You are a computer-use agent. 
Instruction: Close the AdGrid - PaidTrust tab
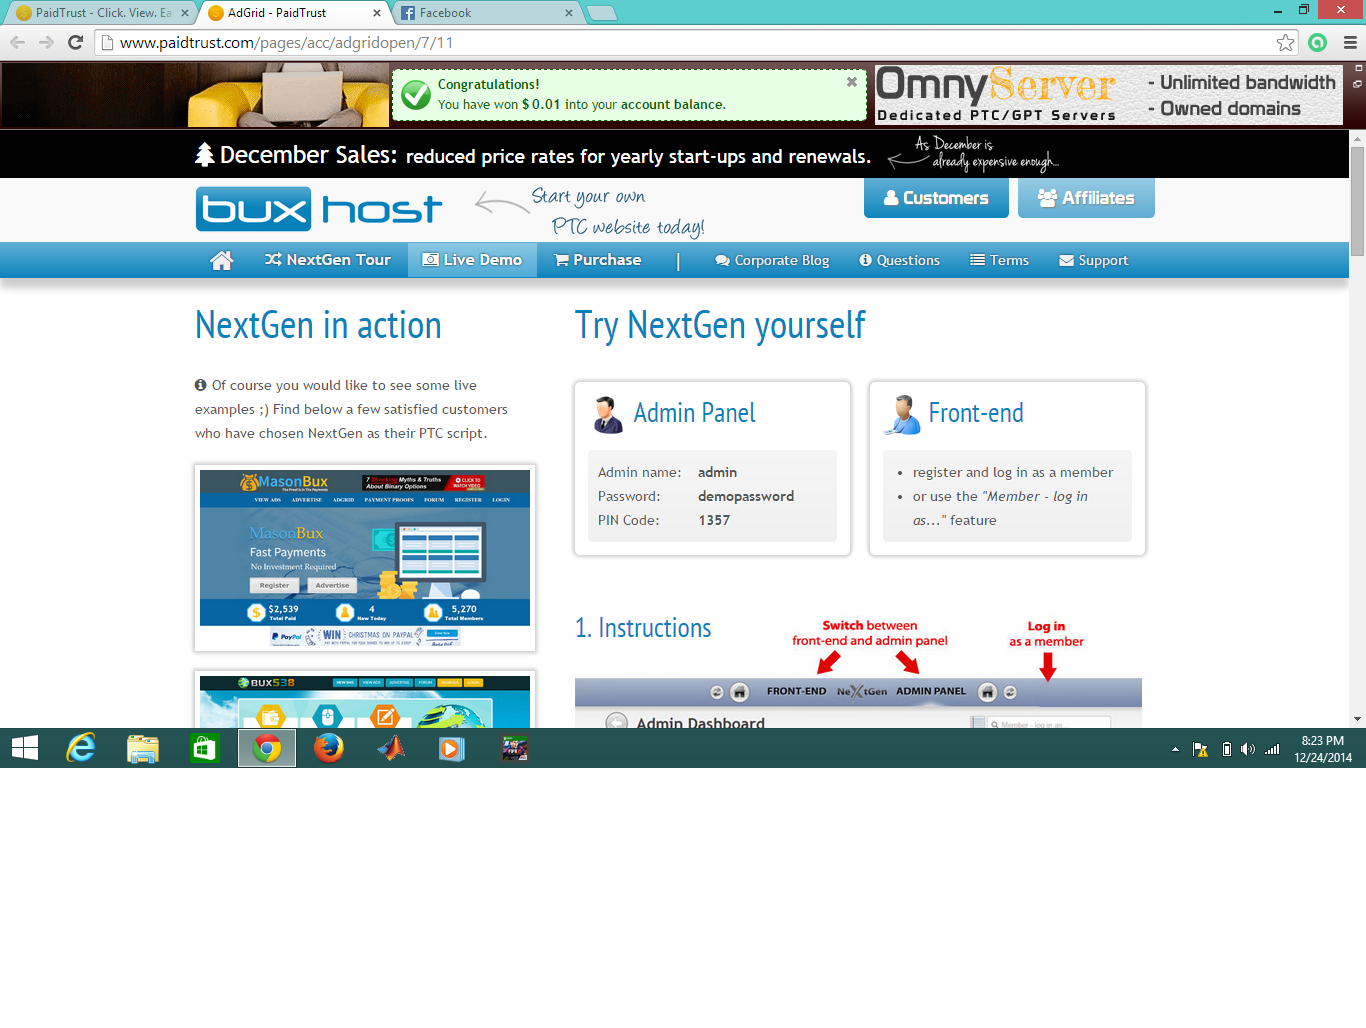[377, 13]
